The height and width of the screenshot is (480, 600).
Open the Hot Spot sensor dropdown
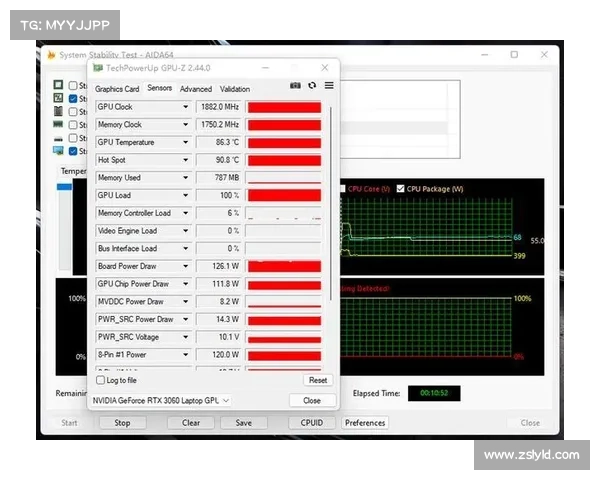pyautogui.click(x=186, y=160)
